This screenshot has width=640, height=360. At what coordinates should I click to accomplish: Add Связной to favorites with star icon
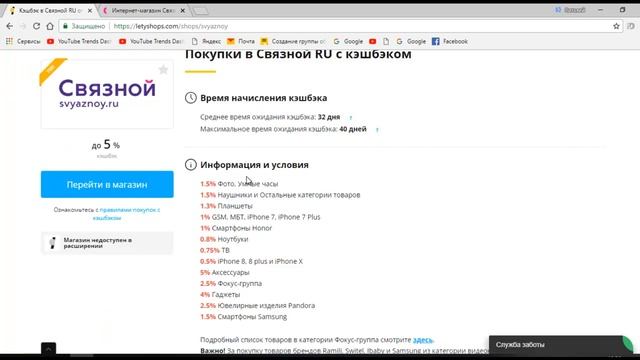point(163,70)
